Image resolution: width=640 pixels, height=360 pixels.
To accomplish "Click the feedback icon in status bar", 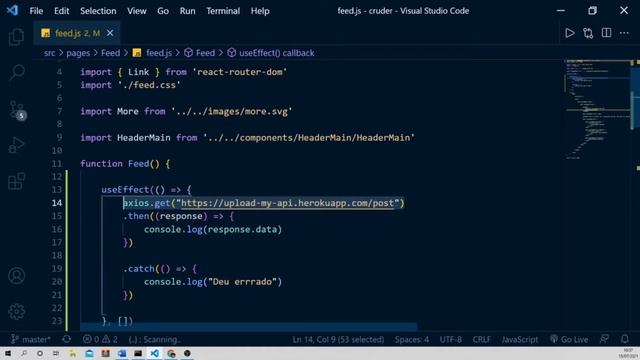I will pyautogui.click(x=604, y=340).
